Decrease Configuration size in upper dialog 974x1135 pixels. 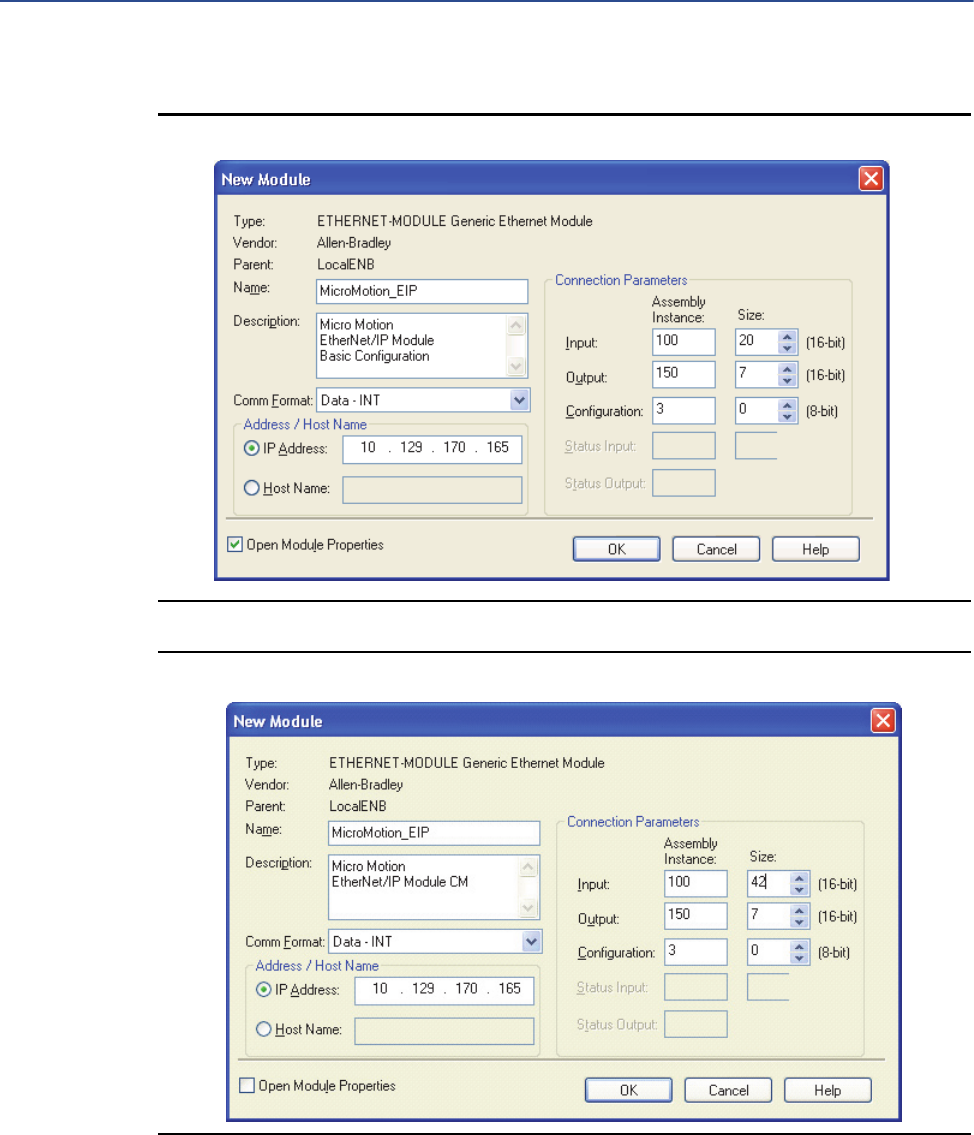point(787,417)
